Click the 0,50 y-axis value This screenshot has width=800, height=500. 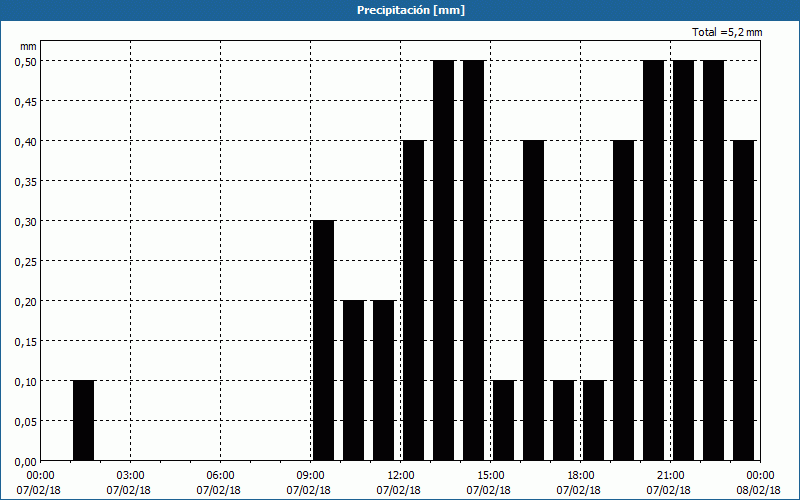(x=25, y=61)
